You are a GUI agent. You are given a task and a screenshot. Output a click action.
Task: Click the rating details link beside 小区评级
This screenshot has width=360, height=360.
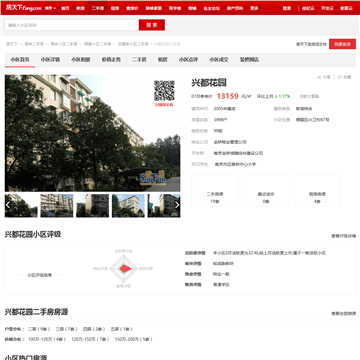click(343, 236)
